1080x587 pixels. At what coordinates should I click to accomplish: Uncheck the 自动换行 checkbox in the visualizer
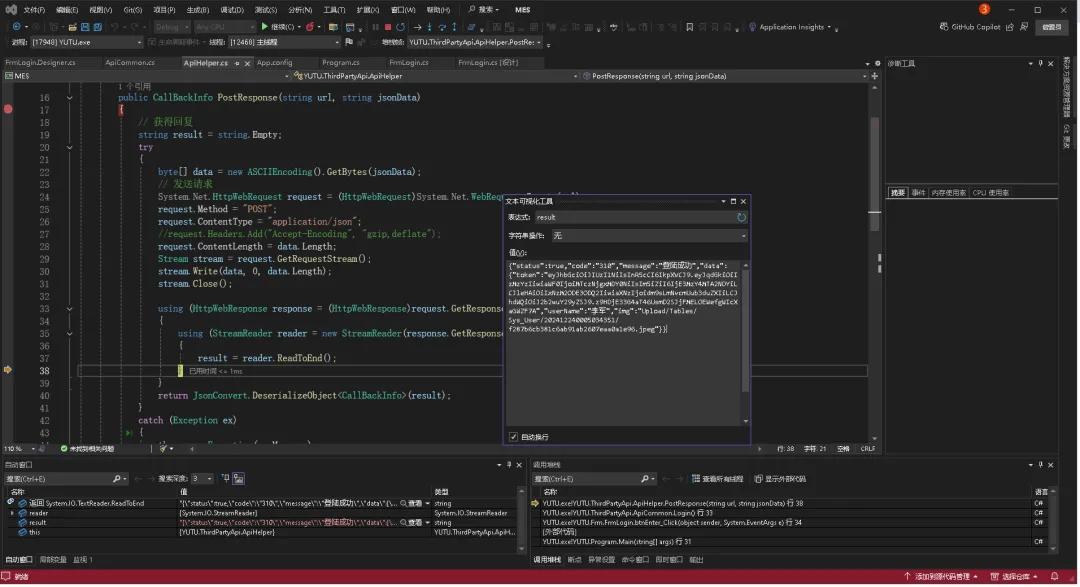tap(515, 436)
